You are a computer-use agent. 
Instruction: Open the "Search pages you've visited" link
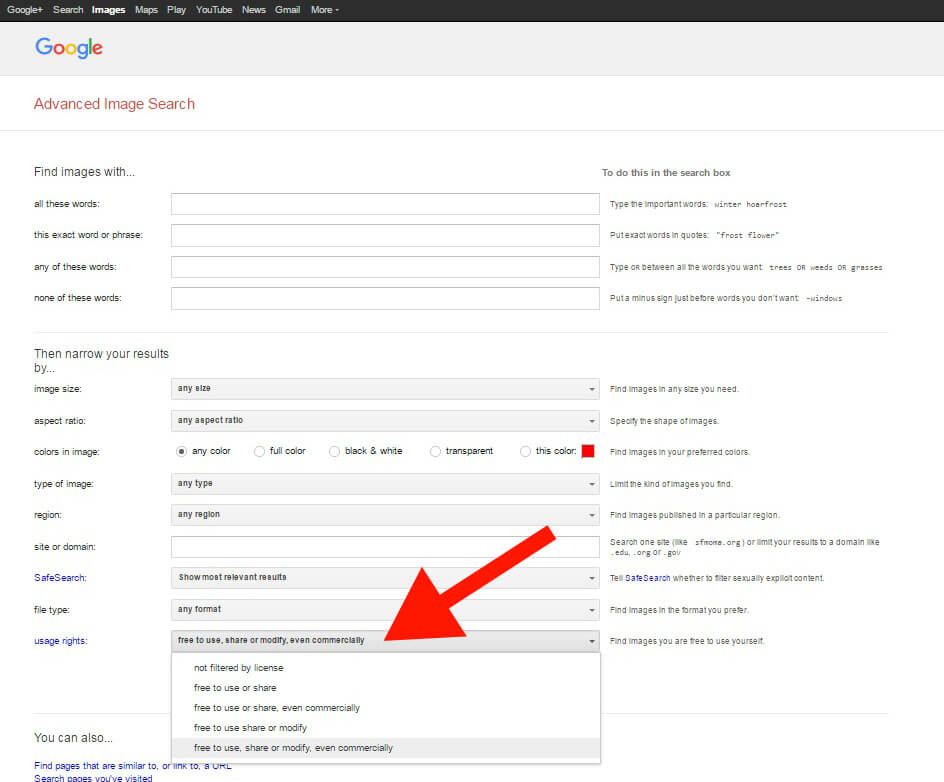(93, 778)
